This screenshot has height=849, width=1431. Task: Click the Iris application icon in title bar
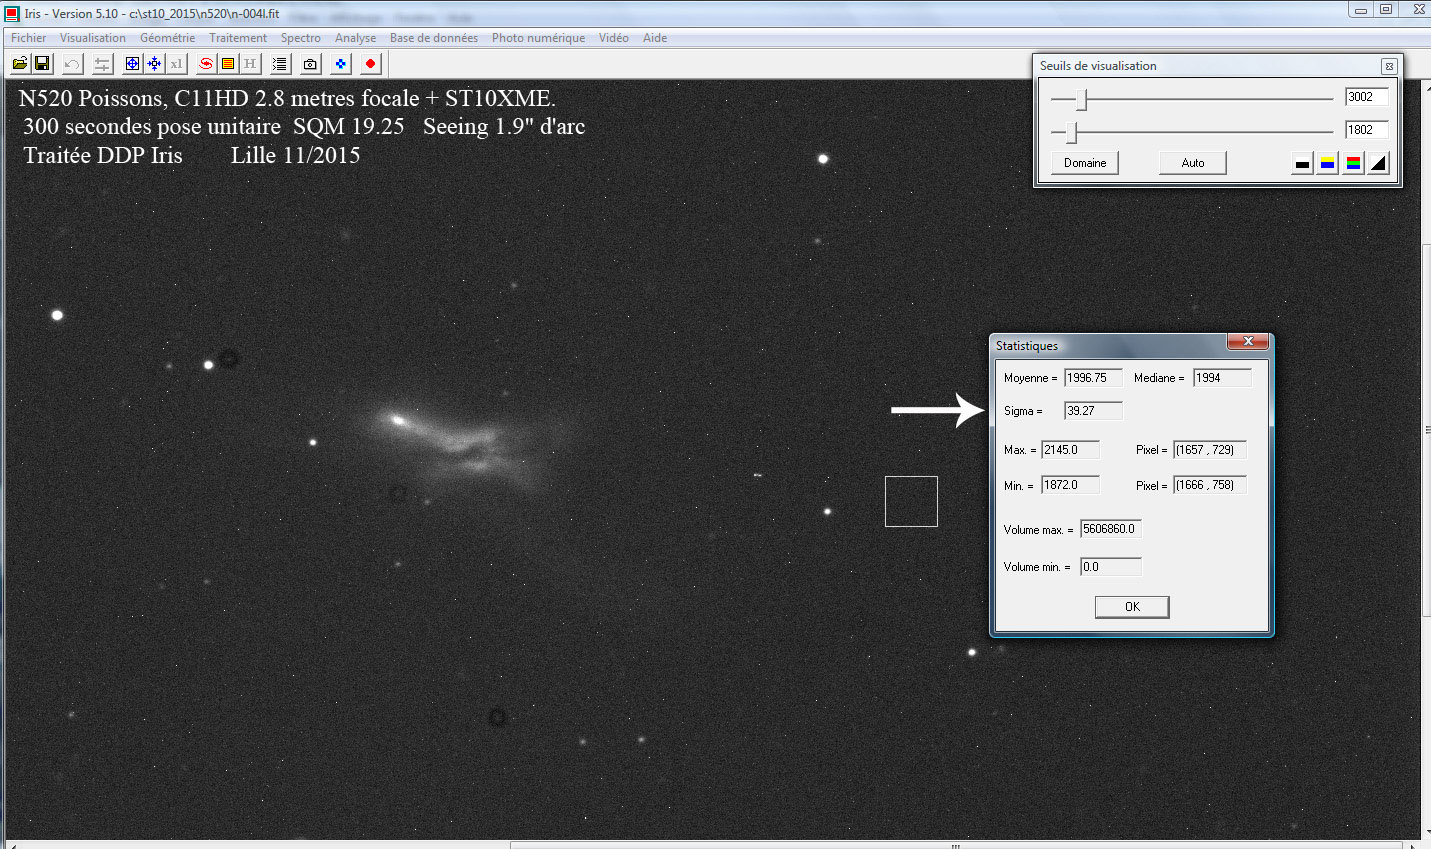(12, 14)
